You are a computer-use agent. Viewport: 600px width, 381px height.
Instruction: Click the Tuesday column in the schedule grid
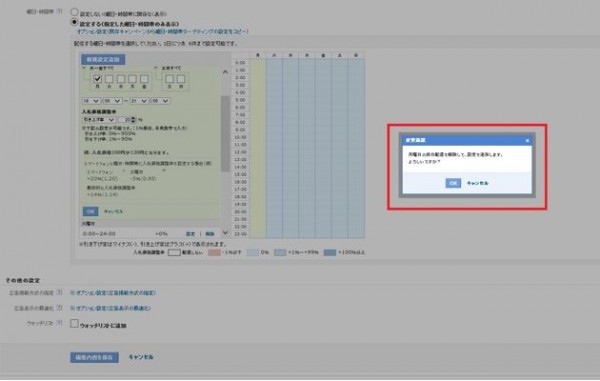[274, 148]
